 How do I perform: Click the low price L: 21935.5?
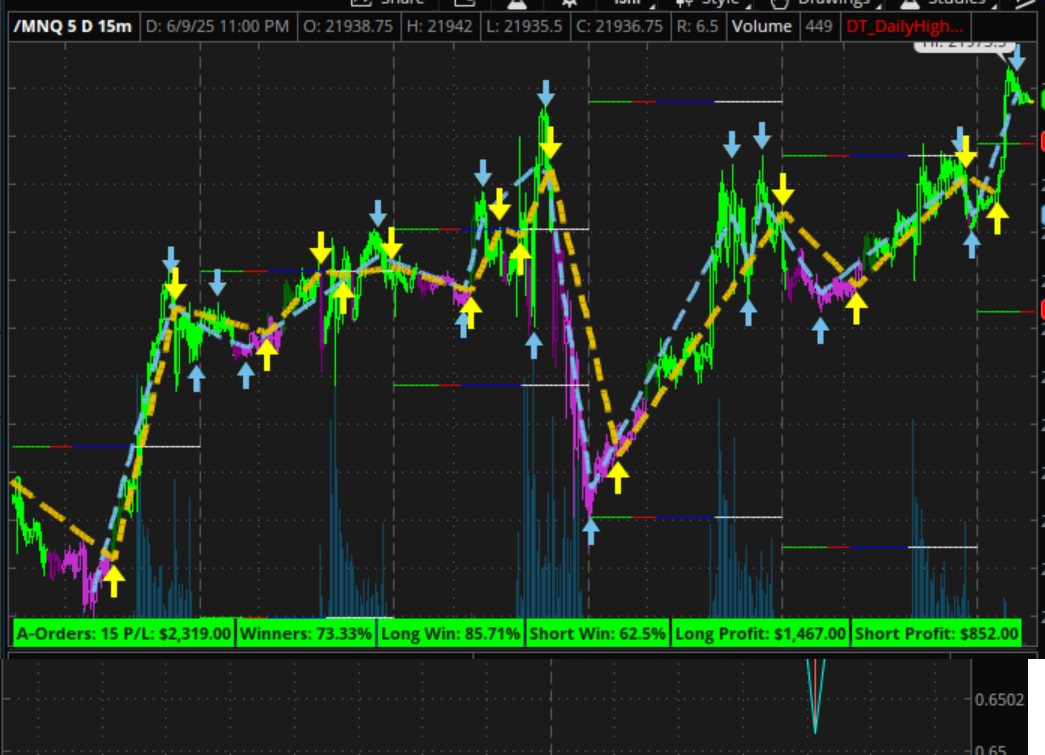(x=524, y=27)
